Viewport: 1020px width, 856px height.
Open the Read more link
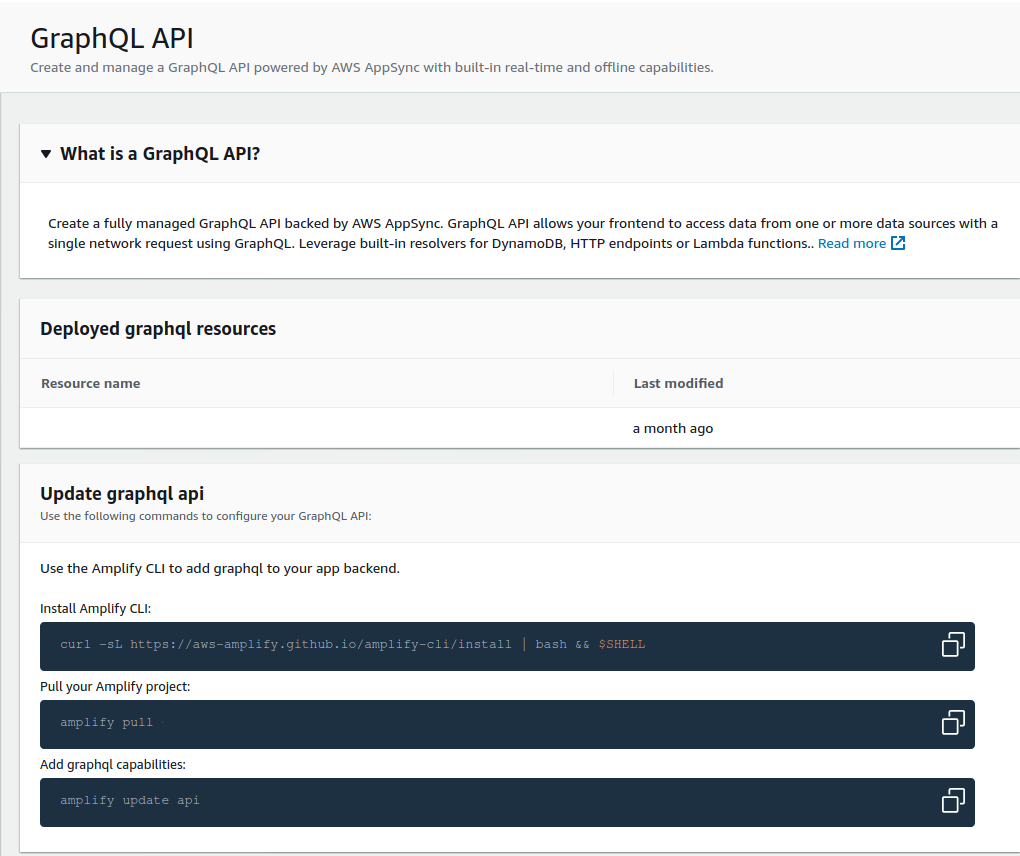(851, 242)
